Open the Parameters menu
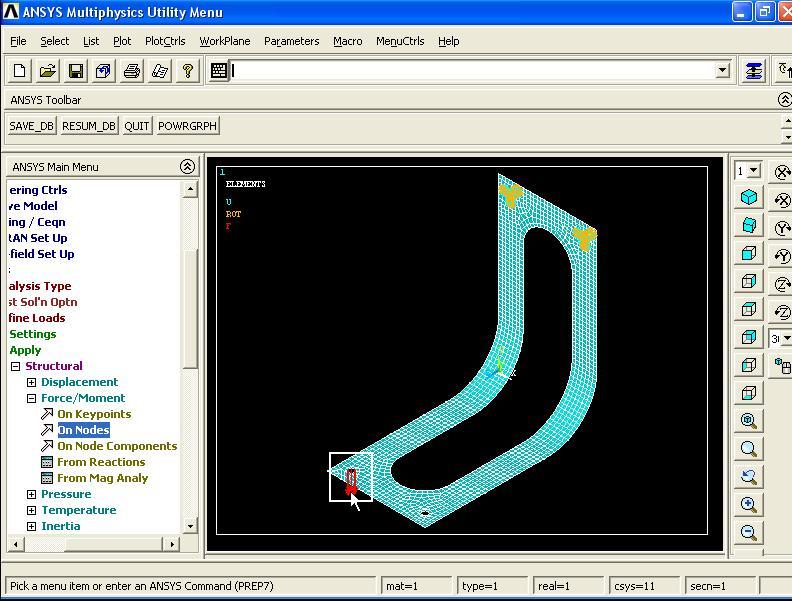 pos(291,41)
